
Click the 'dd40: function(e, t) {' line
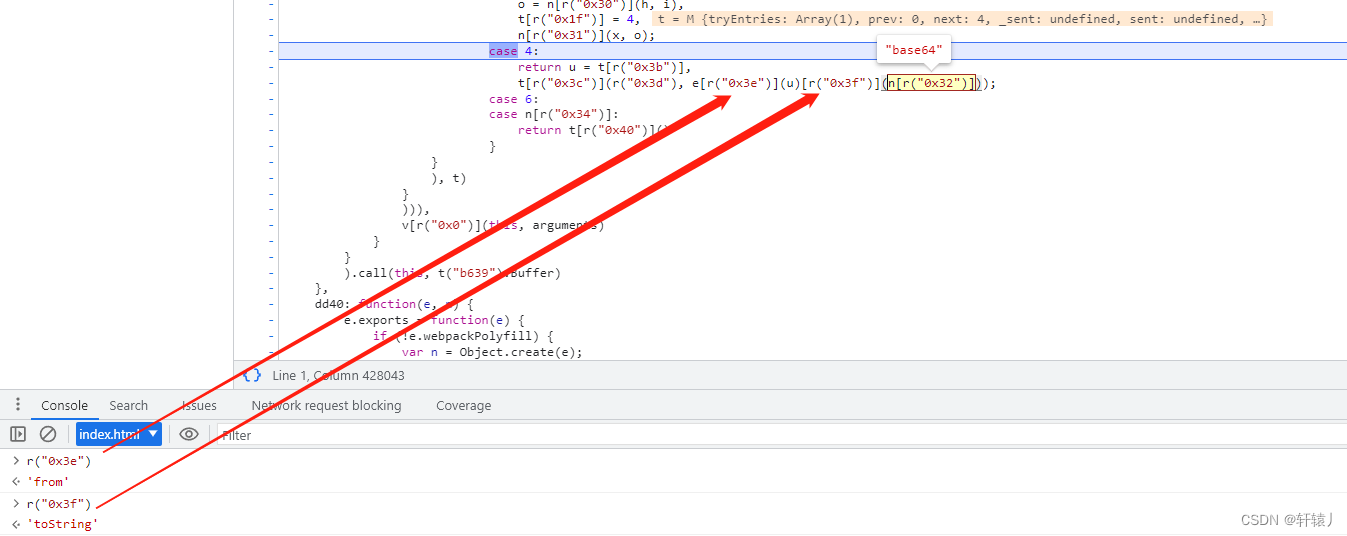(x=394, y=304)
